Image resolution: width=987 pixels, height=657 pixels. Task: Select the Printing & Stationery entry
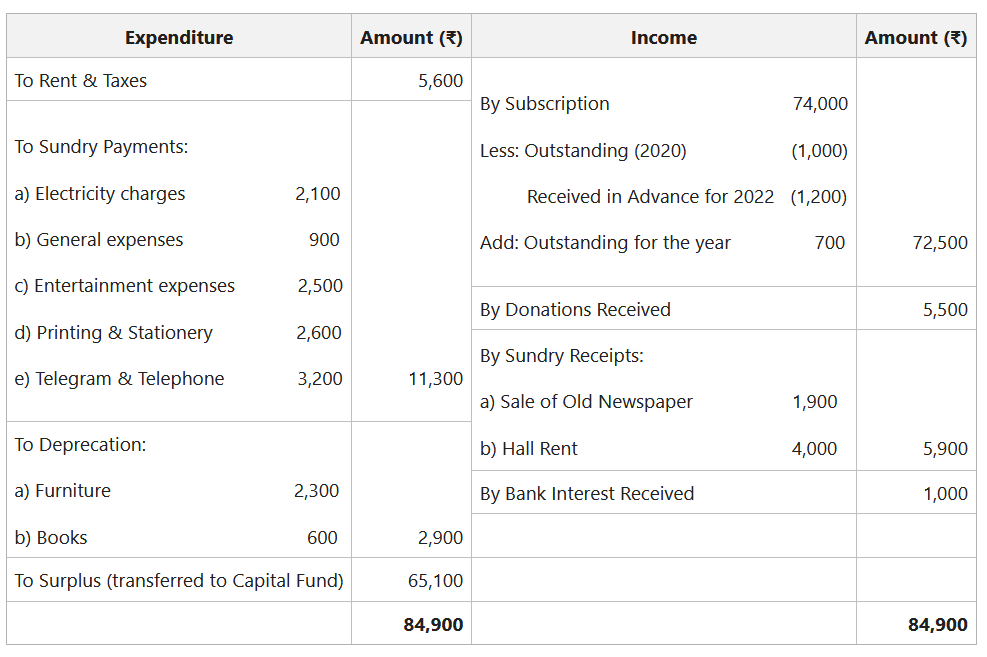(x=114, y=333)
